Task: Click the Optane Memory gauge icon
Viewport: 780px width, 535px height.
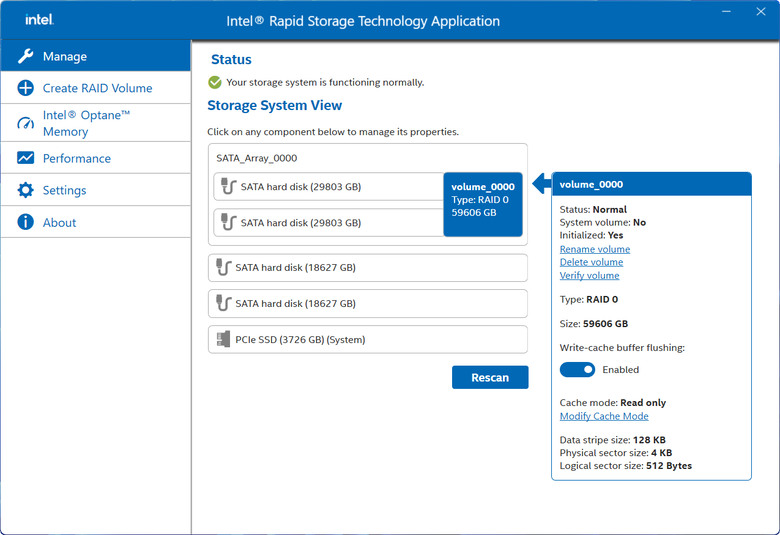Action: point(25,123)
